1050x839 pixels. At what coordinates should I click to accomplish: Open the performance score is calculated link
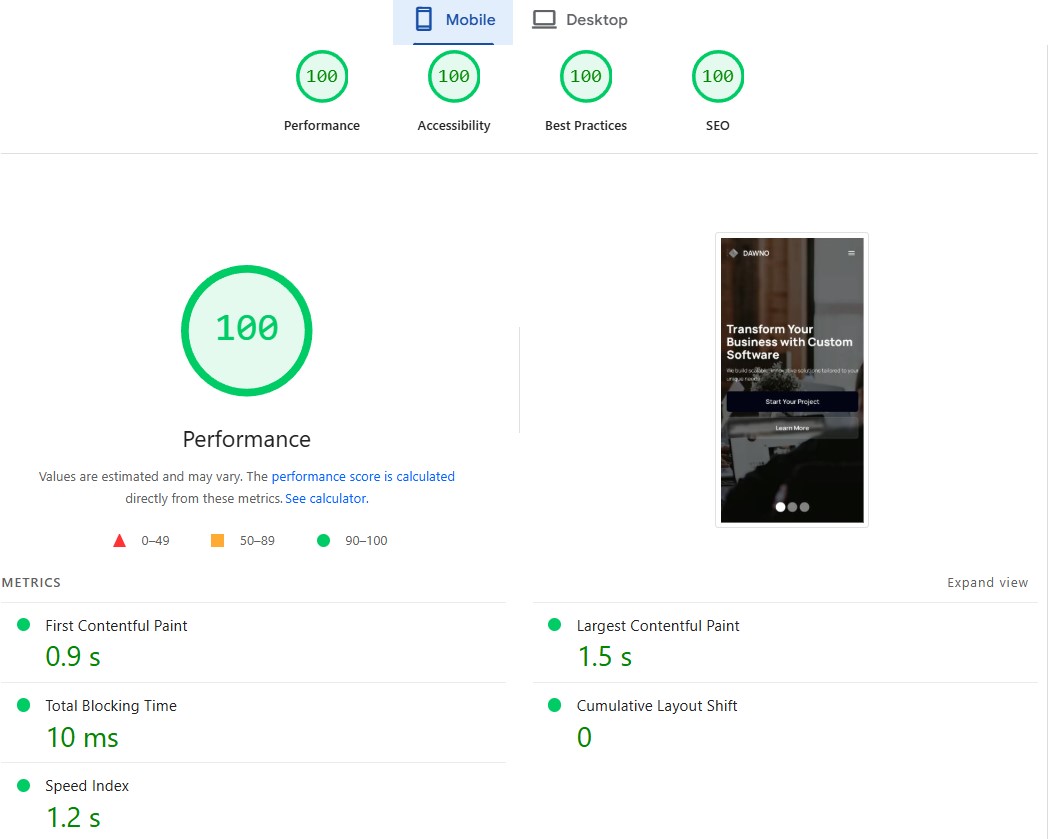pyautogui.click(x=363, y=476)
